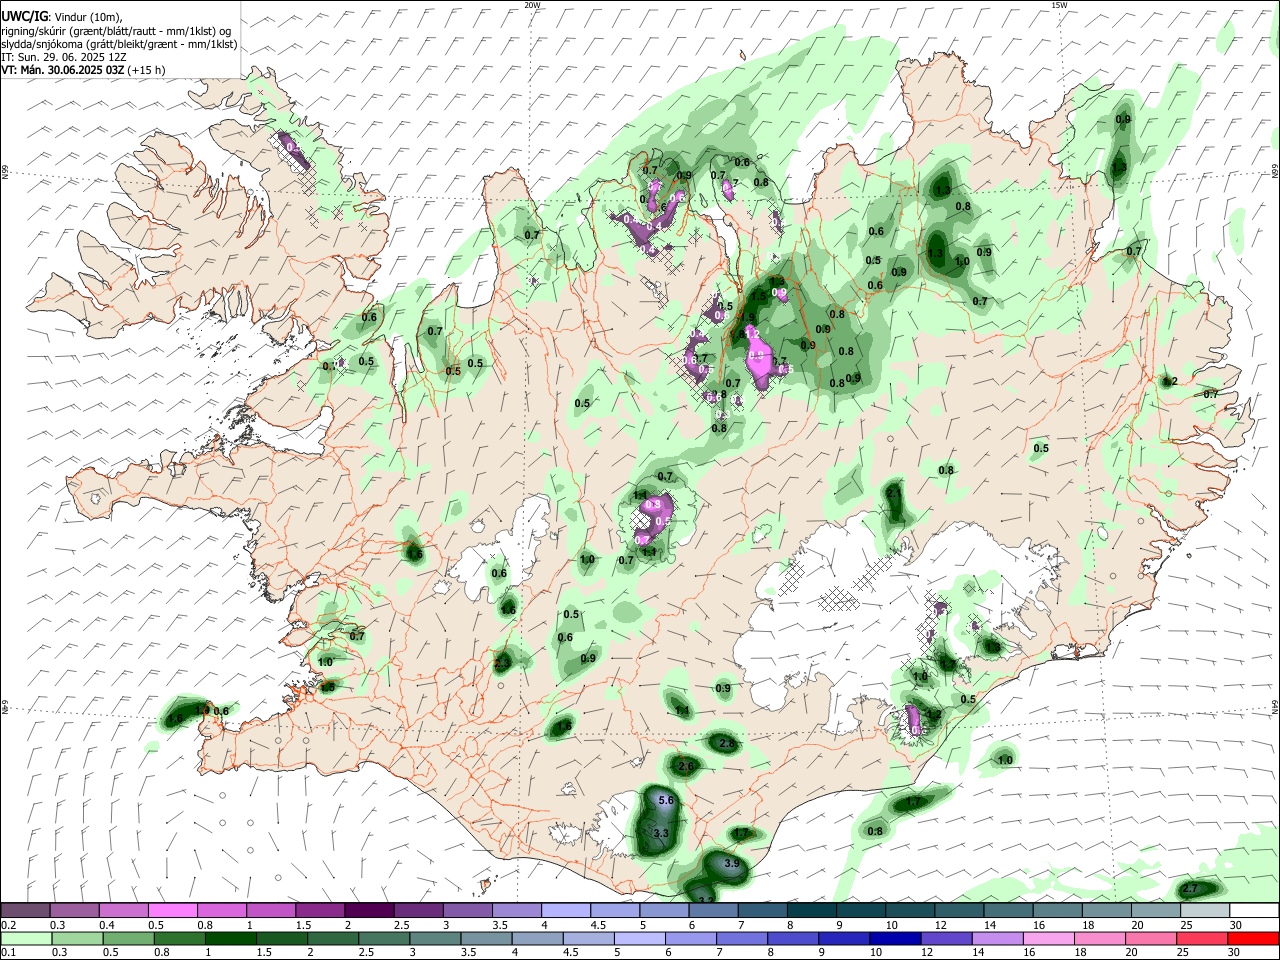Click the 2.1 precipitation value on the map
This screenshot has height=960, width=1280.
pos(894,493)
